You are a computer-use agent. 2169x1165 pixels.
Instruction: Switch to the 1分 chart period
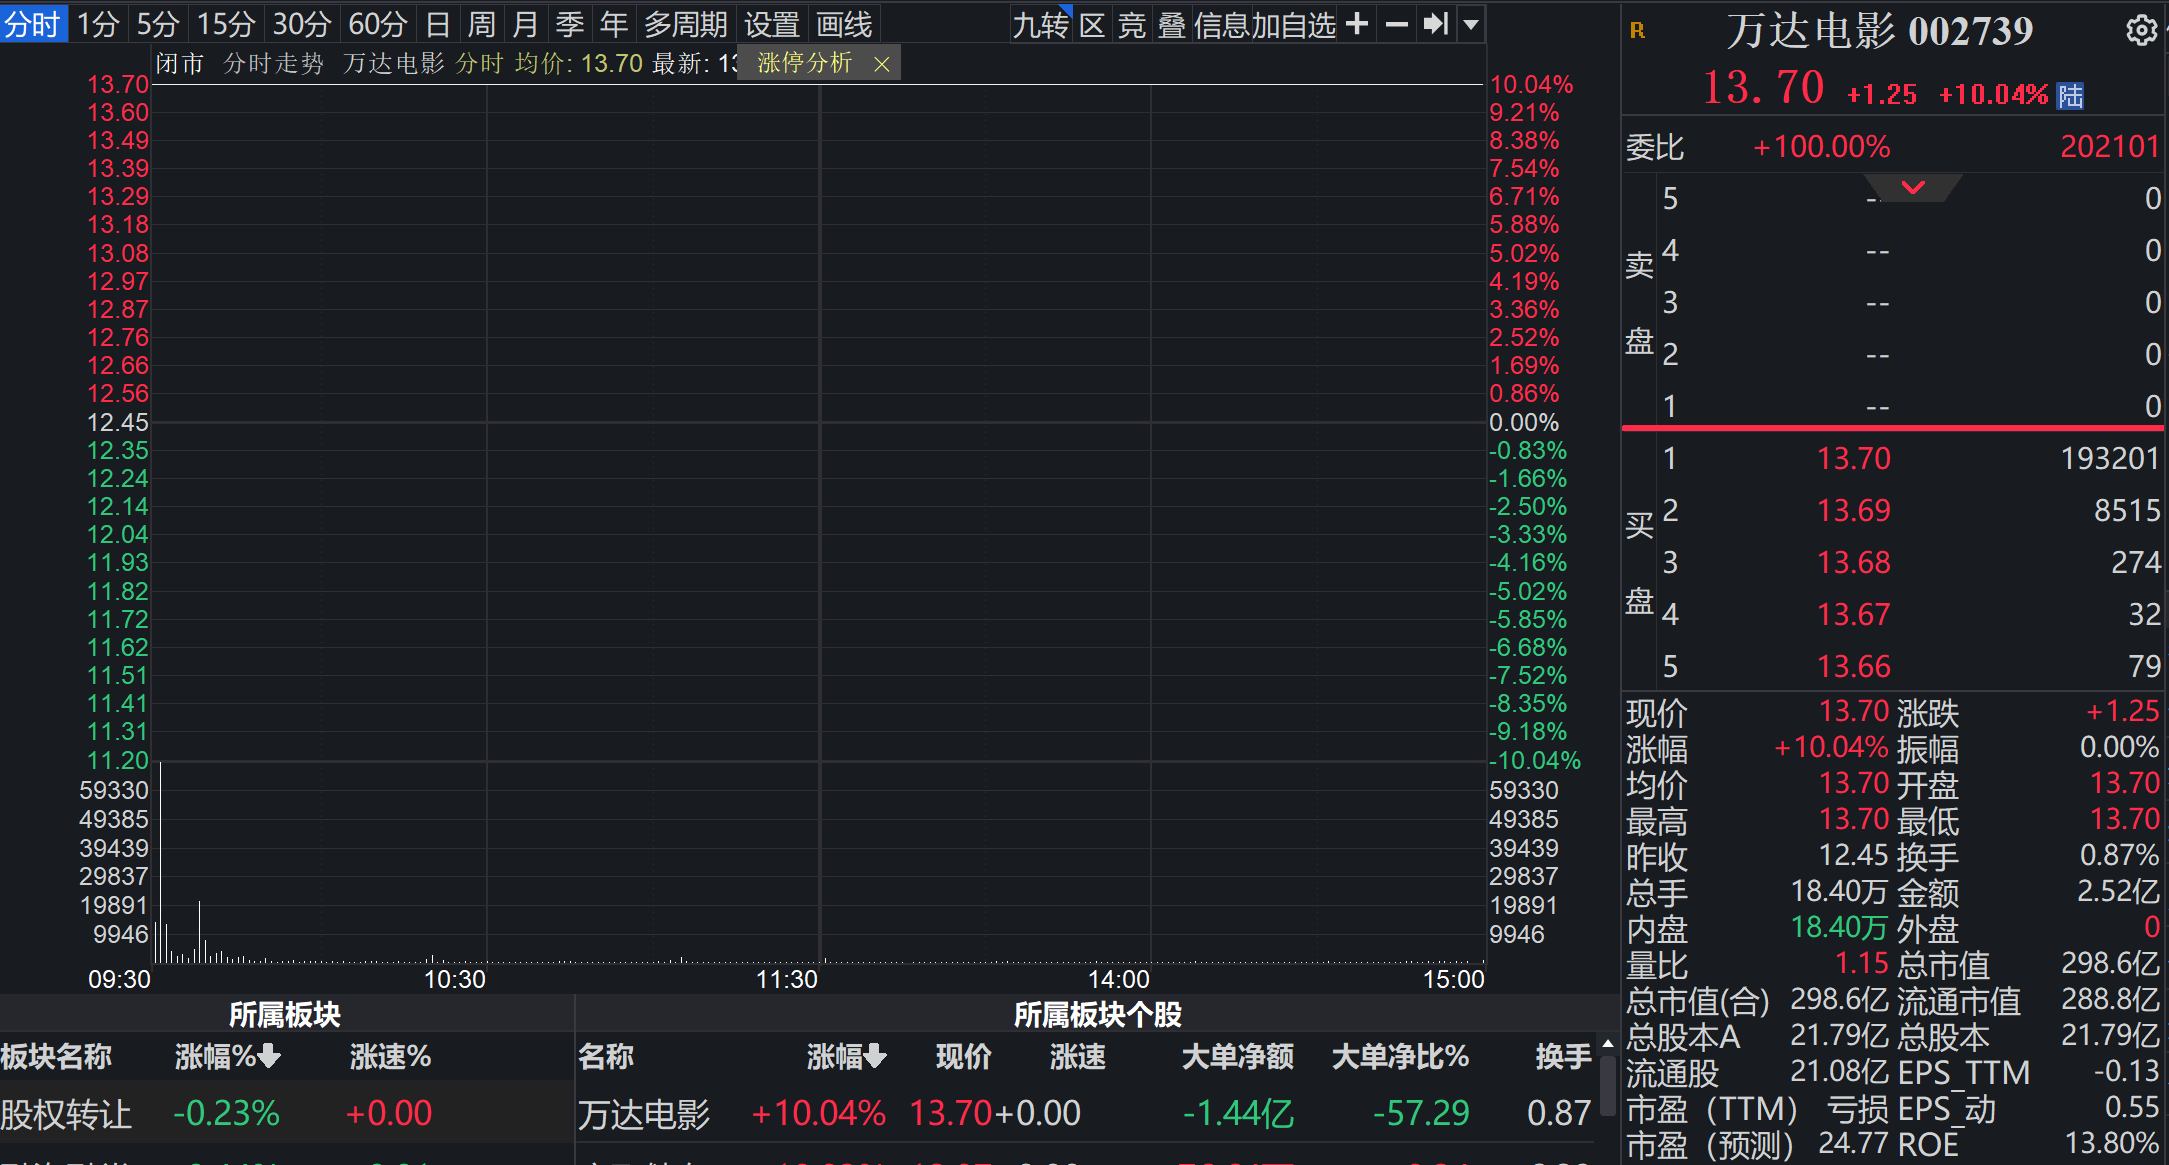coord(98,24)
